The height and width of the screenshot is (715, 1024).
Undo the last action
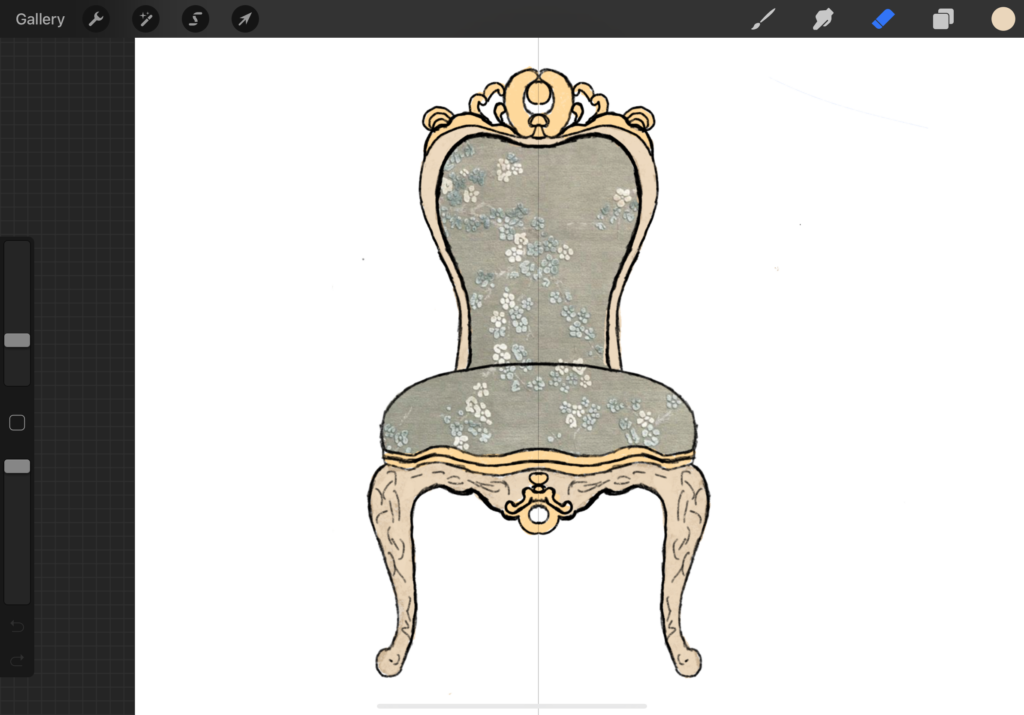(x=17, y=627)
